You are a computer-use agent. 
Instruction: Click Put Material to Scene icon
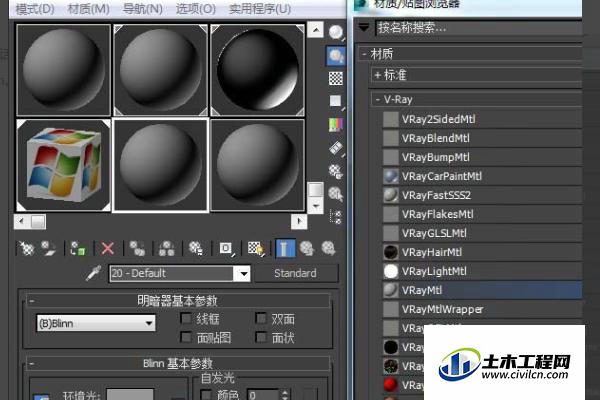(x=48, y=248)
